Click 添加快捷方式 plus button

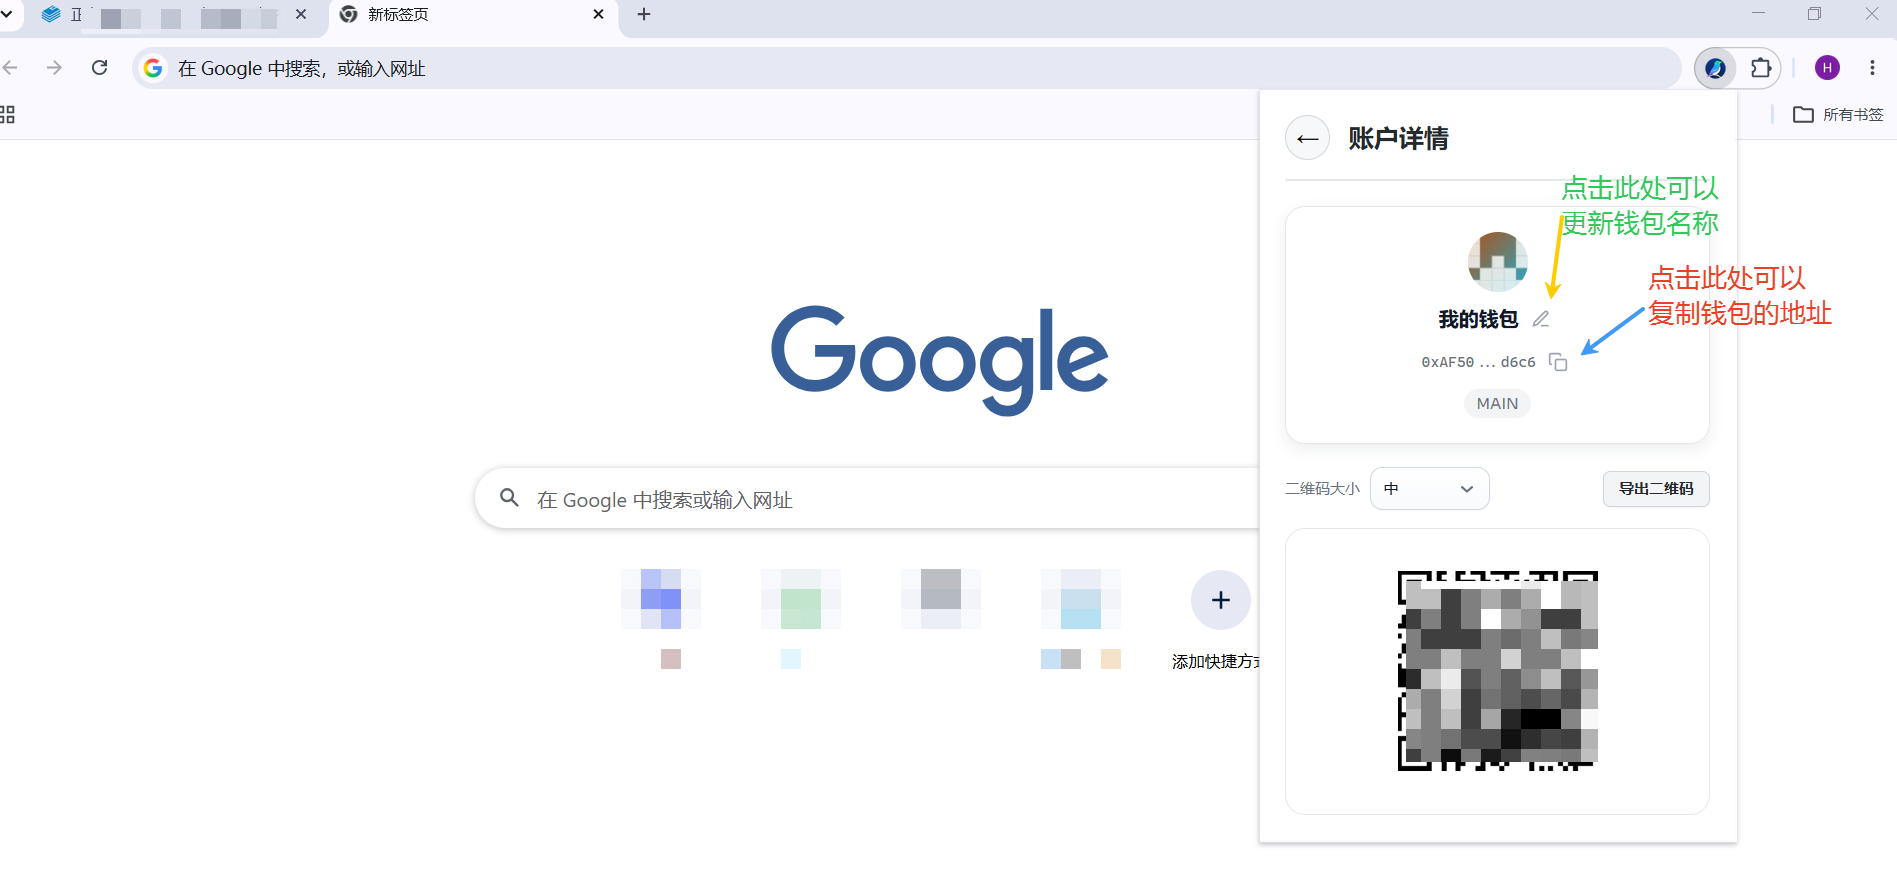point(1220,600)
